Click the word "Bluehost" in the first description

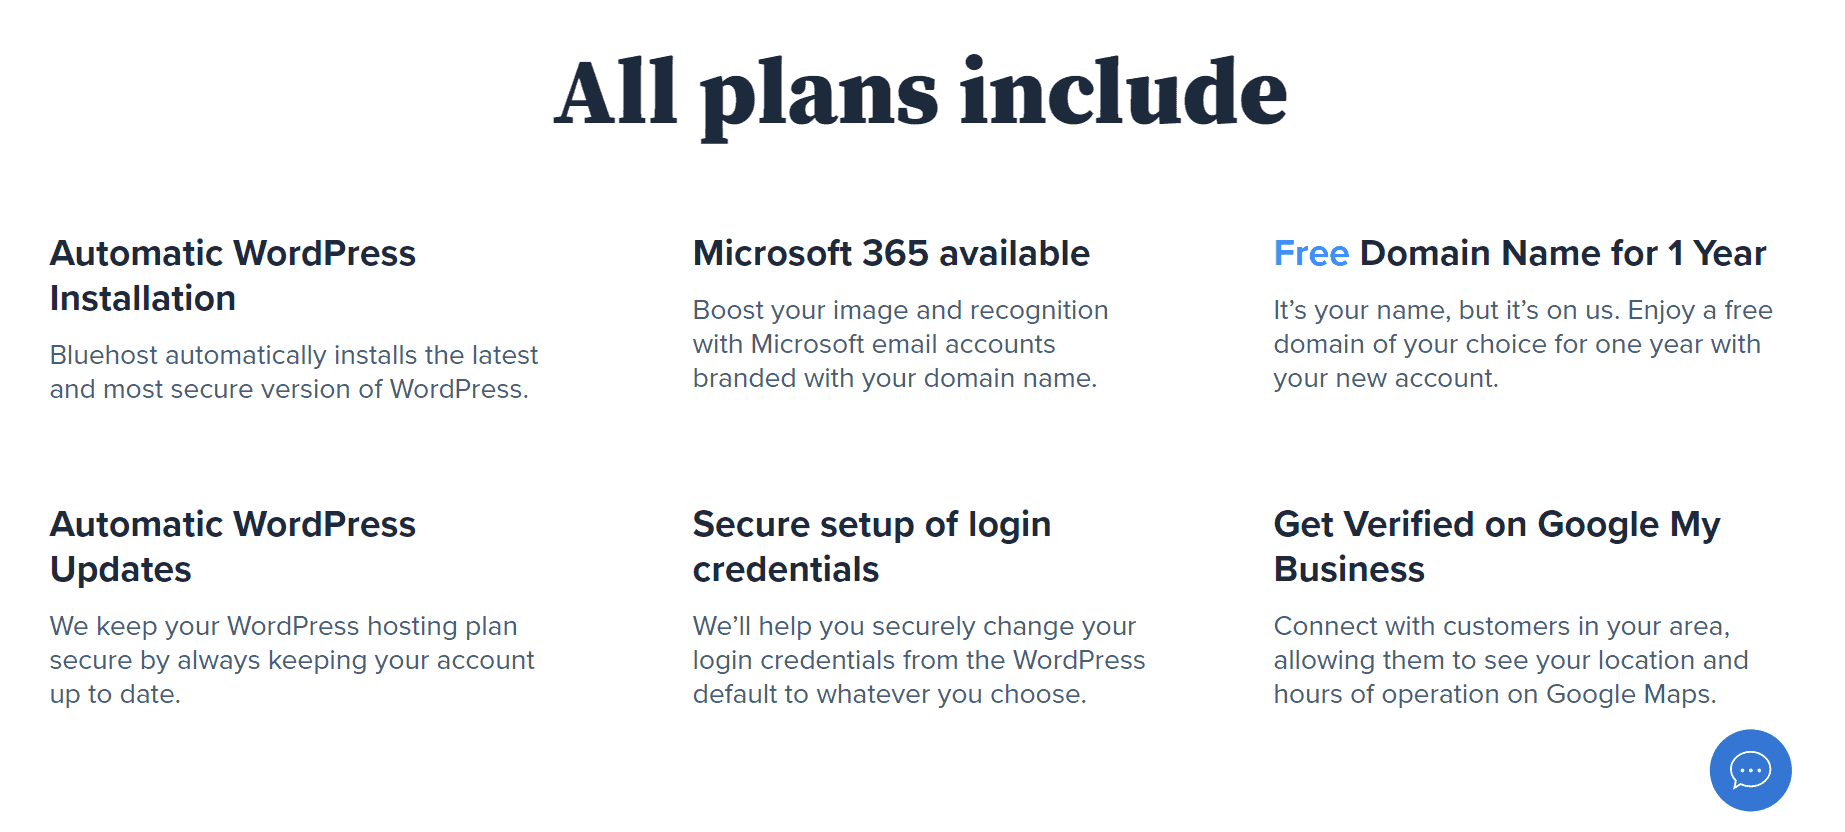(104, 355)
